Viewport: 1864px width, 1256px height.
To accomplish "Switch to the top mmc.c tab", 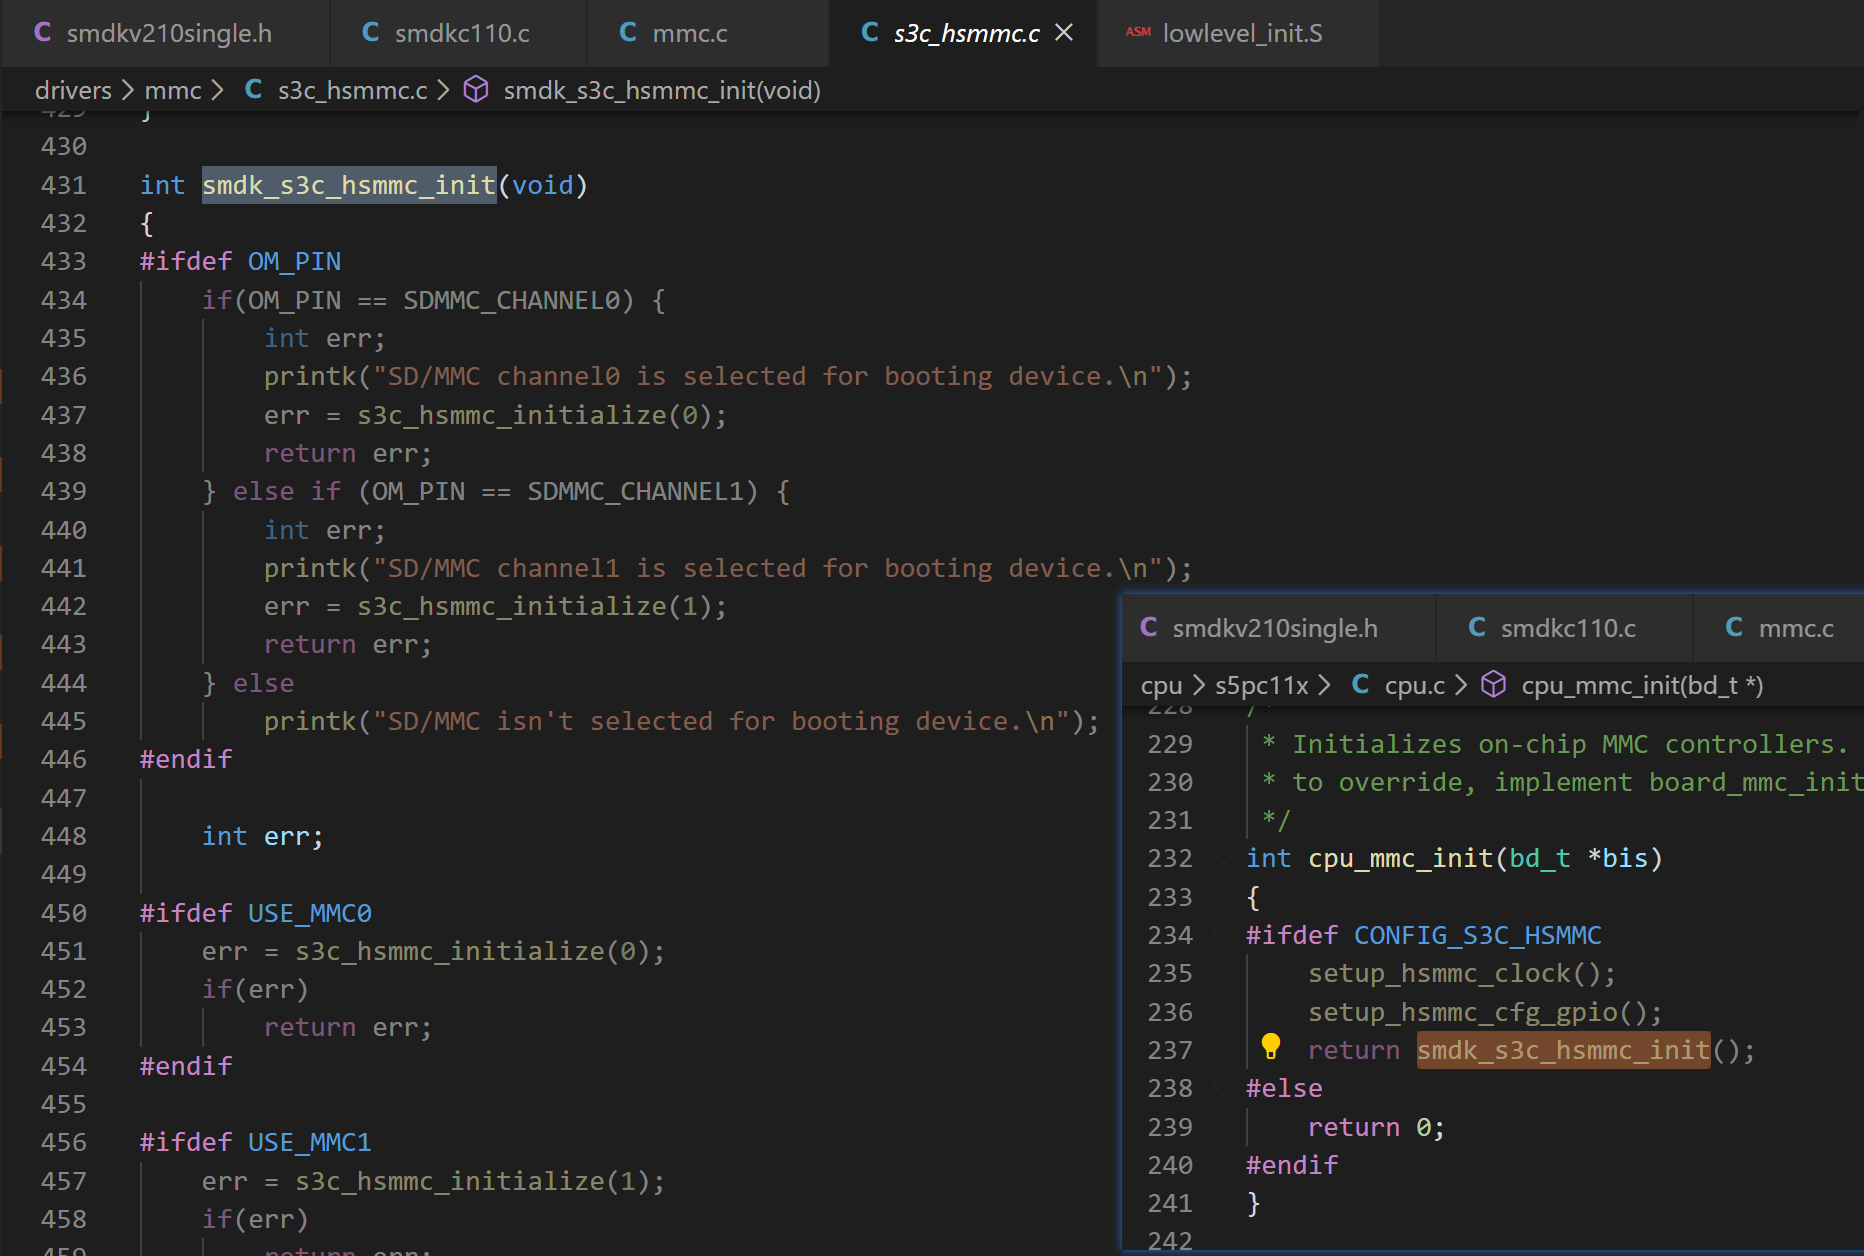I will tap(689, 33).
